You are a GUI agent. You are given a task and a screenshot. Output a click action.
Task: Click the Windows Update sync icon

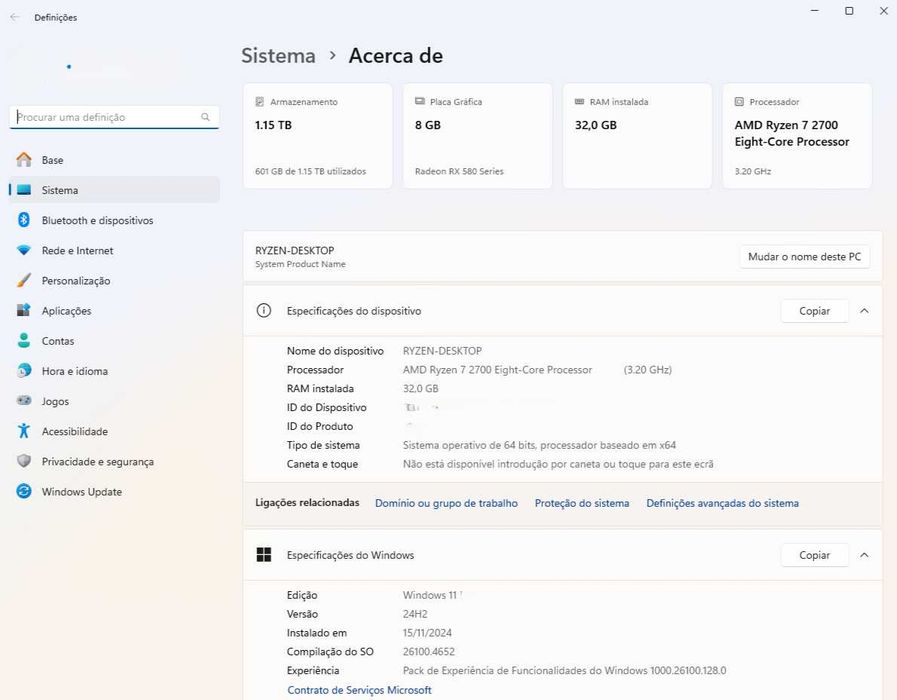click(x=24, y=491)
